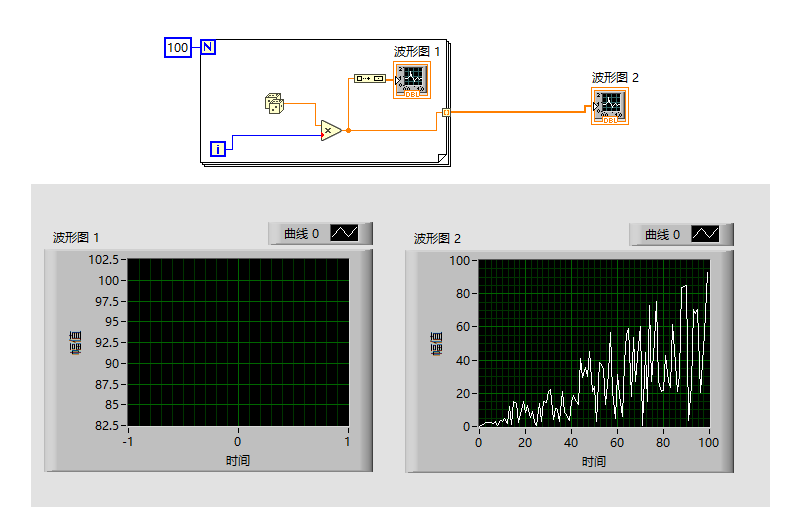Image resolution: width=788 pixels, height=532 pixels.
Task: Click the 波形图 2 terminal in the block diagram
Action: coord(610,106)
